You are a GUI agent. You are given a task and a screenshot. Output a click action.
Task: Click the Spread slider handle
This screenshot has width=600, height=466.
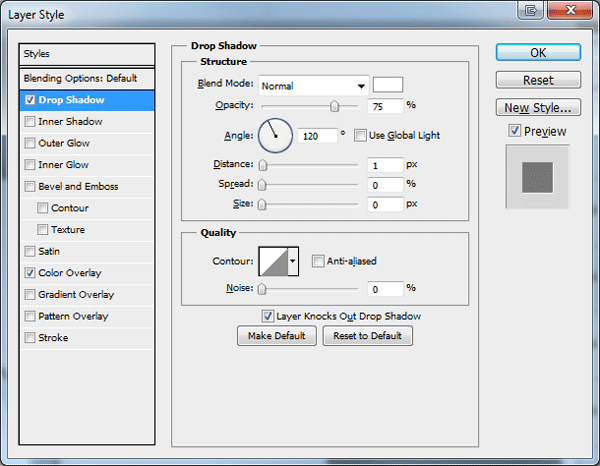262,185
